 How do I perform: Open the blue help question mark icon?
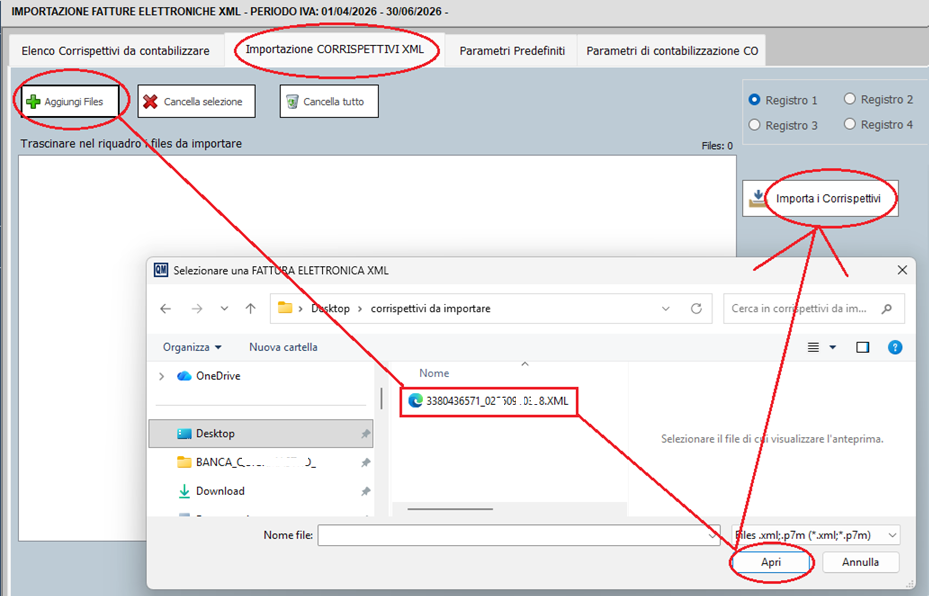pos(895,347)
